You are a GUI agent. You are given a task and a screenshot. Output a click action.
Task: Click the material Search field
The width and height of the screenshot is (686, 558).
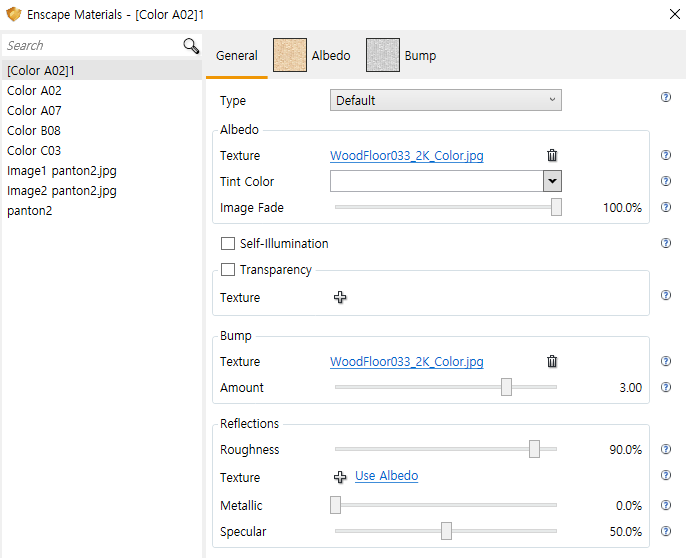tap(90, 46)
